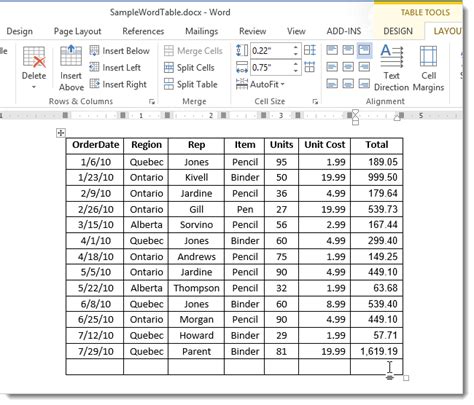Click the table resize handle

pyautogui.click(x=406, y=378)
